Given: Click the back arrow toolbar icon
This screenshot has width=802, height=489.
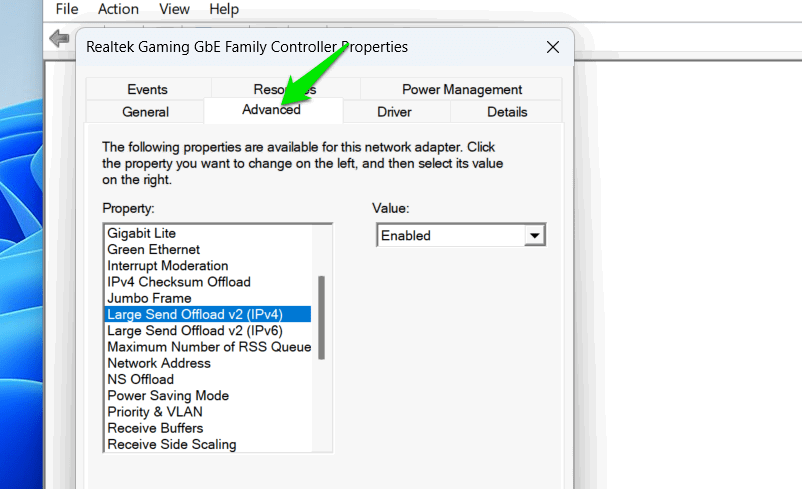Looking at the screenshot, I should tap(59, 38).
